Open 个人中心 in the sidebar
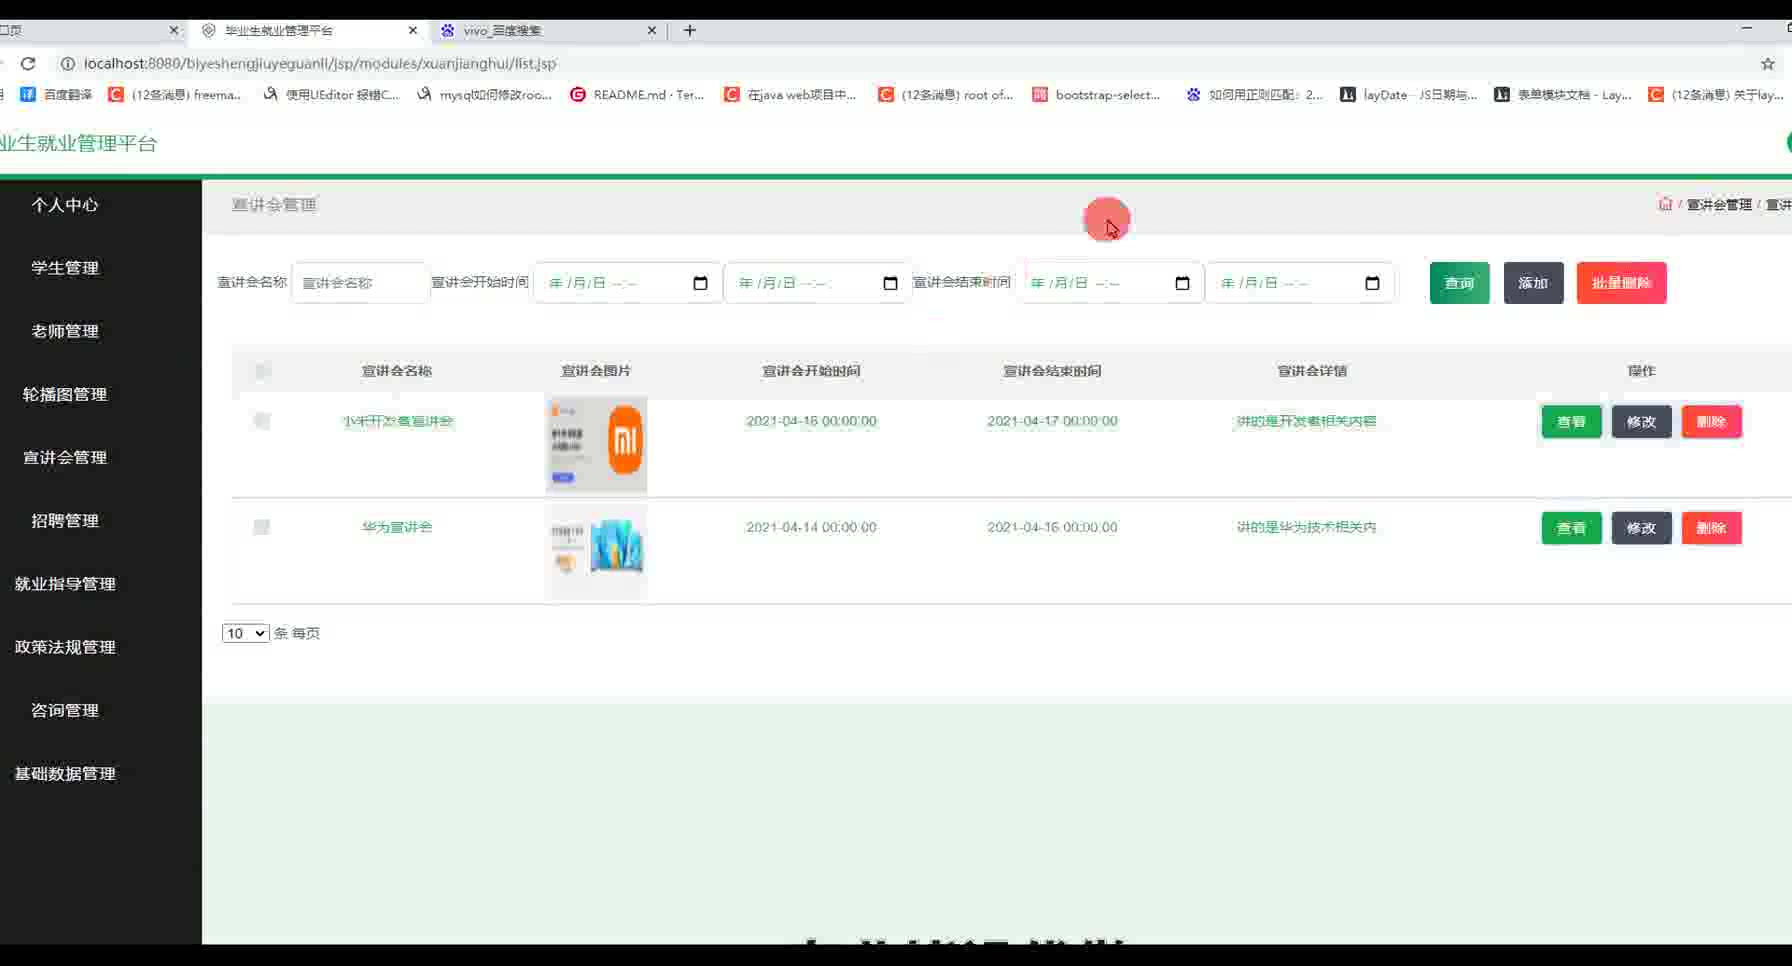The height and width of the screenshot is (966, 1792). pos(65,205)
